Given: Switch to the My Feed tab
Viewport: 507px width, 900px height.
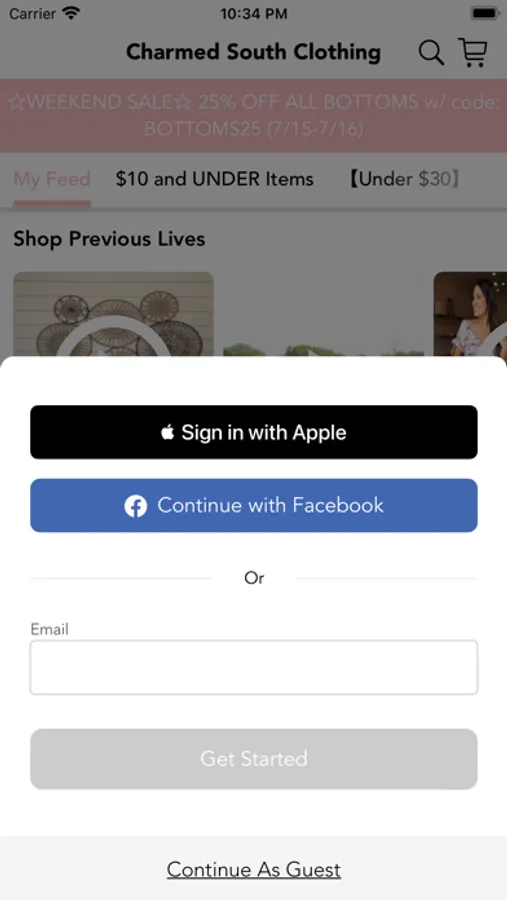Looking at the screenshot, I should coord(52,179).
